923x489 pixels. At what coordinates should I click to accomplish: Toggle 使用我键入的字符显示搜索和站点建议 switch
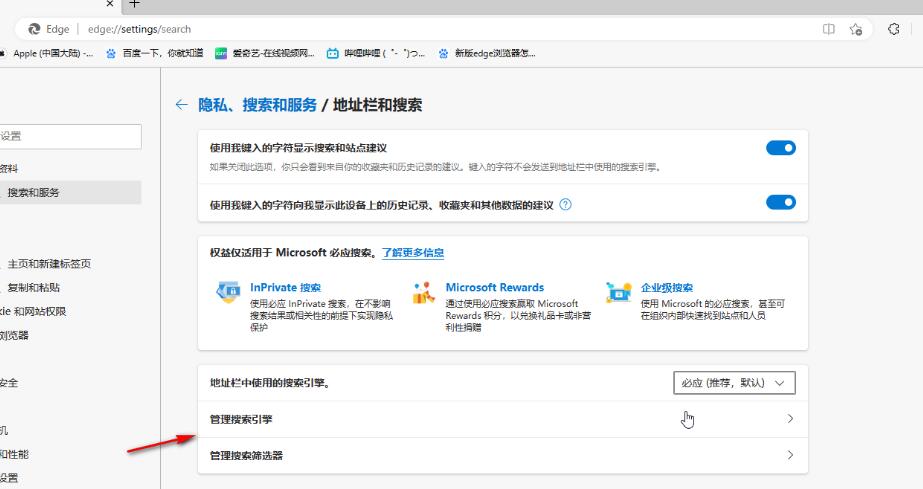click(x=781, y=148)
